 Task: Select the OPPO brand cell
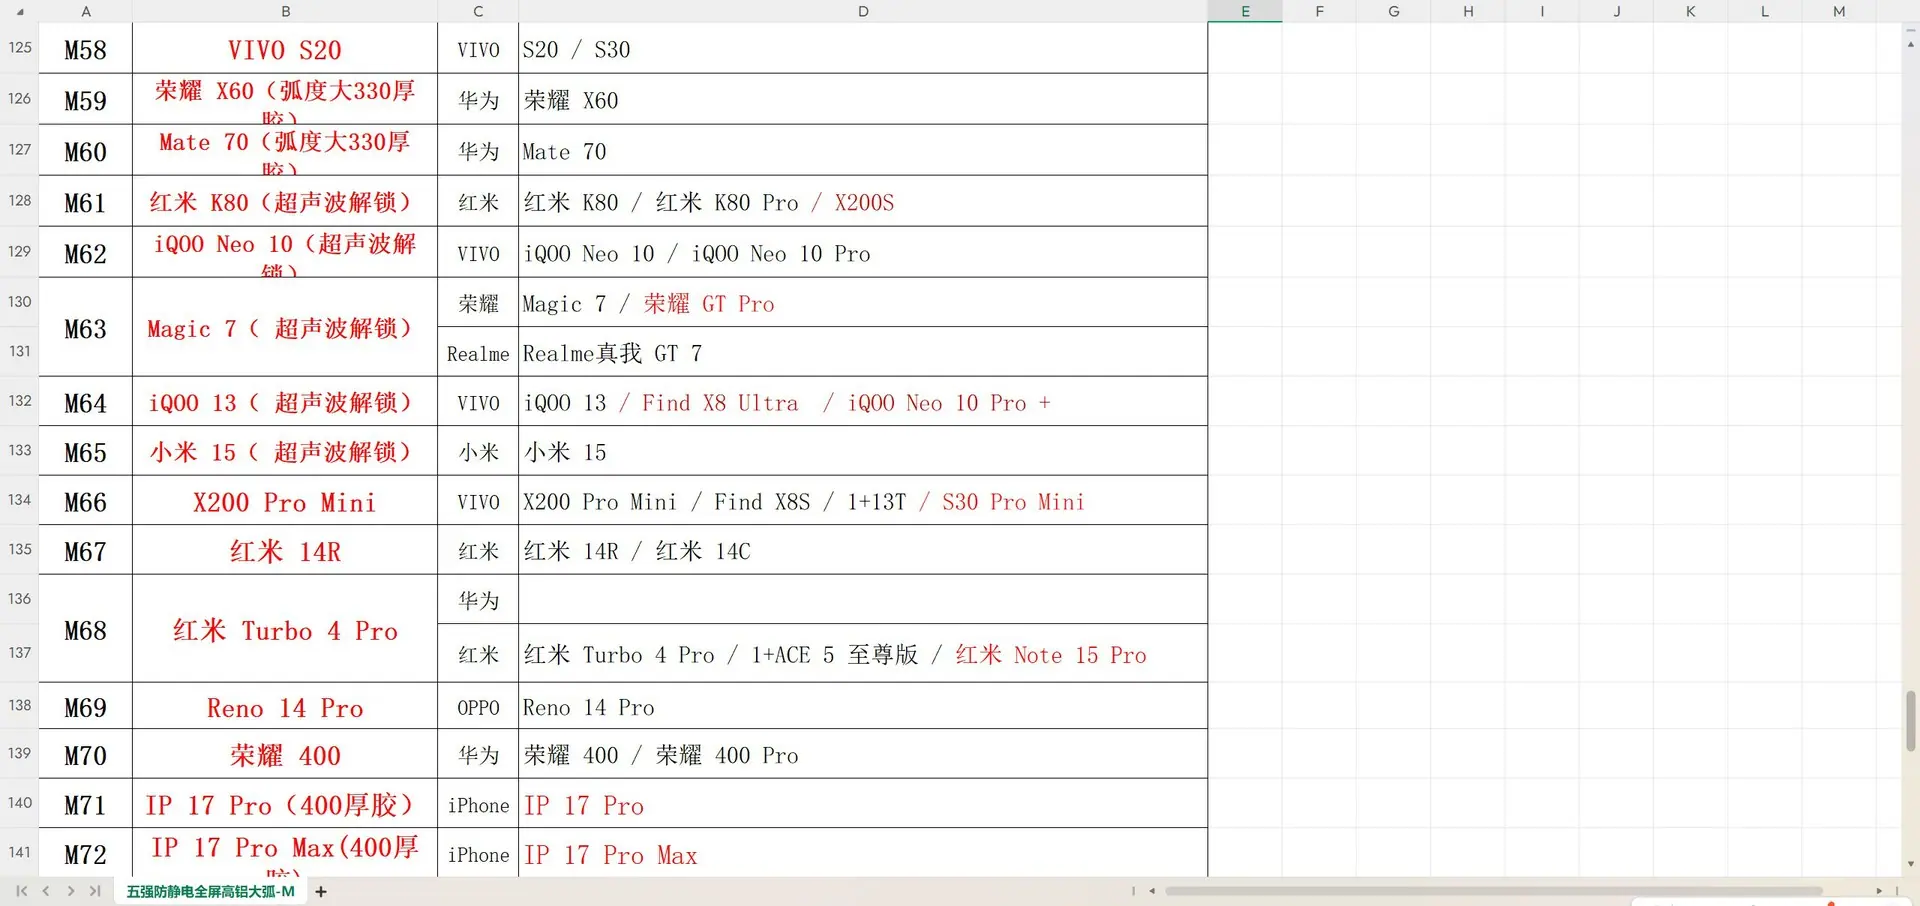tap(478, 706)
